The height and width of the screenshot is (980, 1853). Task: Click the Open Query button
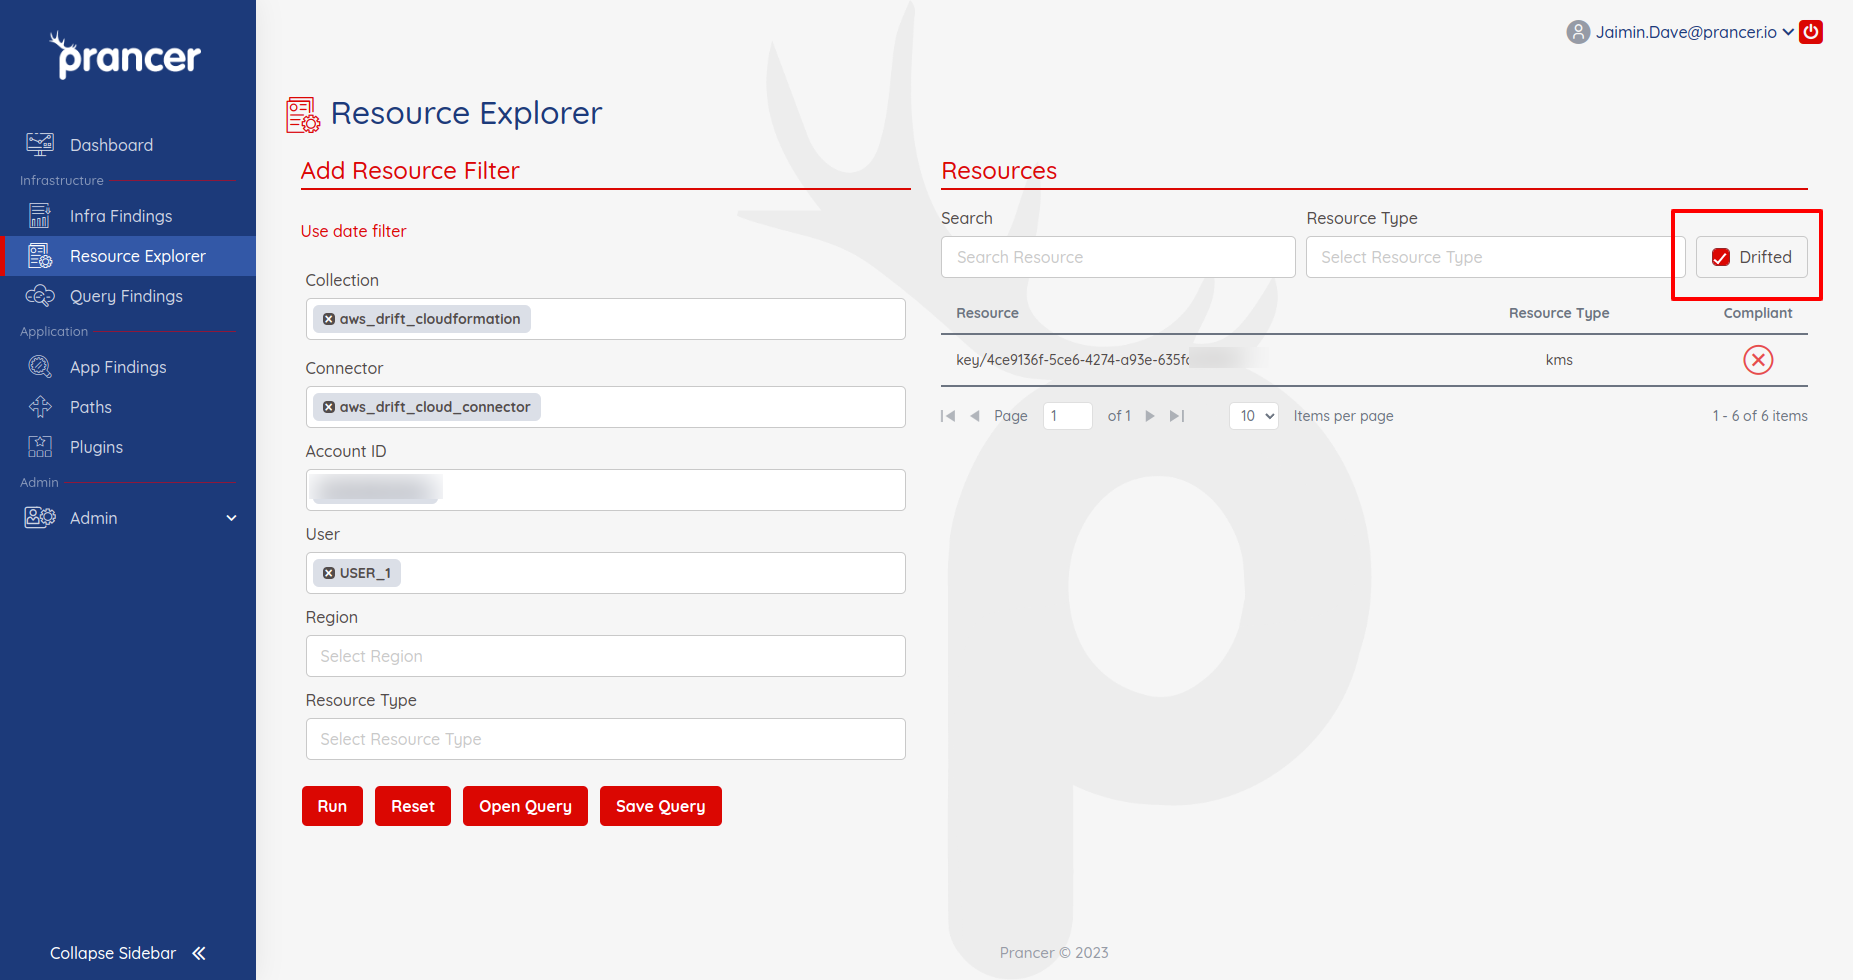tap(525, 806)
